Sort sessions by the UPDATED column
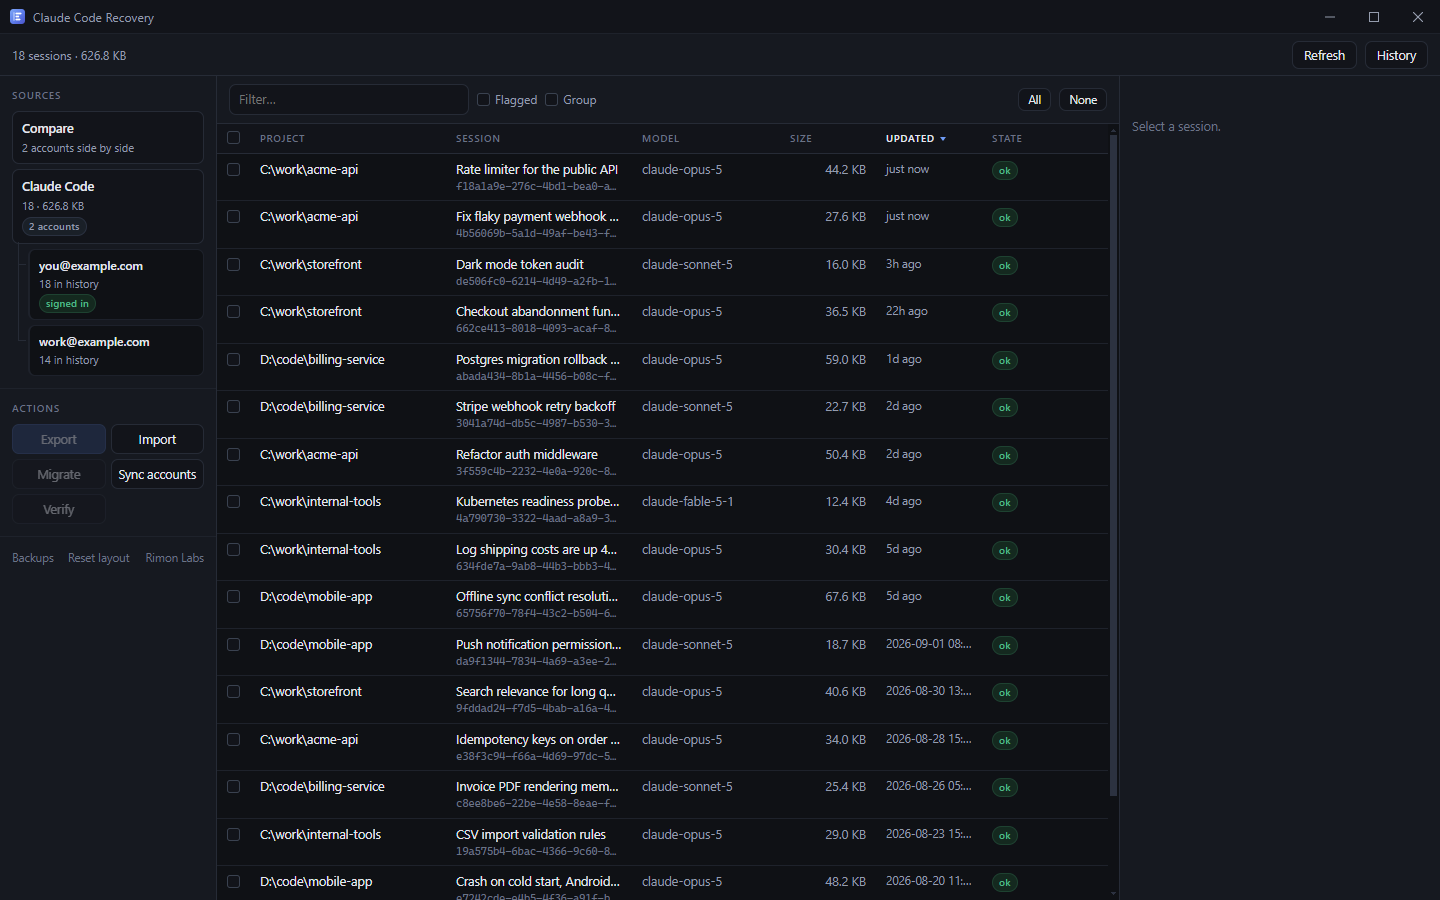Image resolution: width=1440 pixels, height=900 pixels. (909, 139)
